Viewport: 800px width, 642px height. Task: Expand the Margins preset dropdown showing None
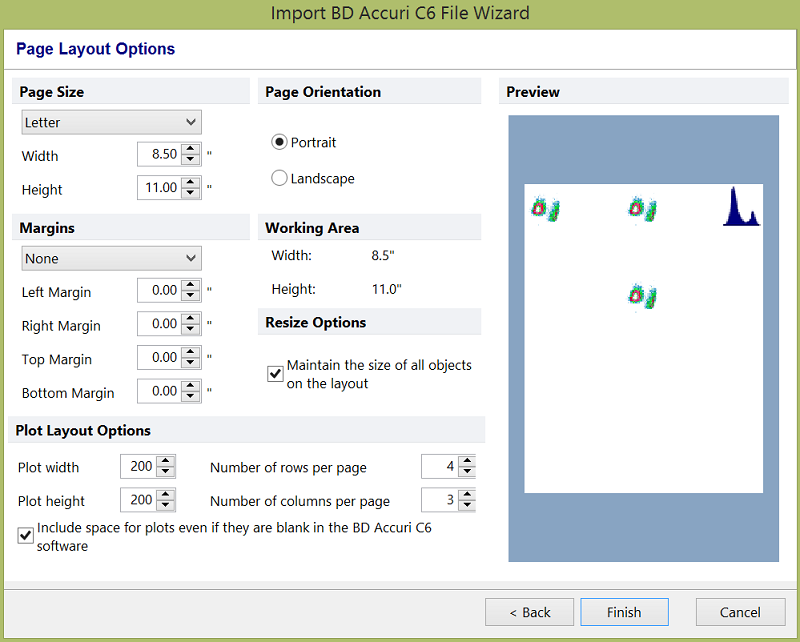click(x=111, y=258)
